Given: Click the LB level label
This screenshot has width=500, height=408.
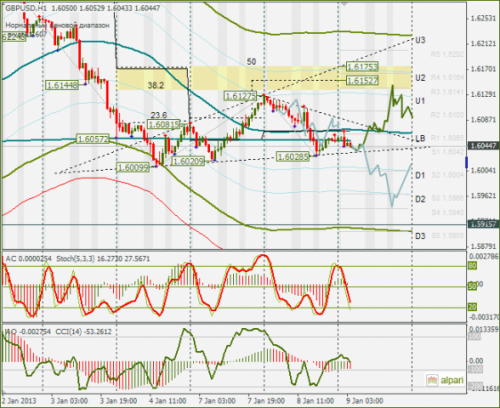Looking at the screenshot, I should (420, 138).
